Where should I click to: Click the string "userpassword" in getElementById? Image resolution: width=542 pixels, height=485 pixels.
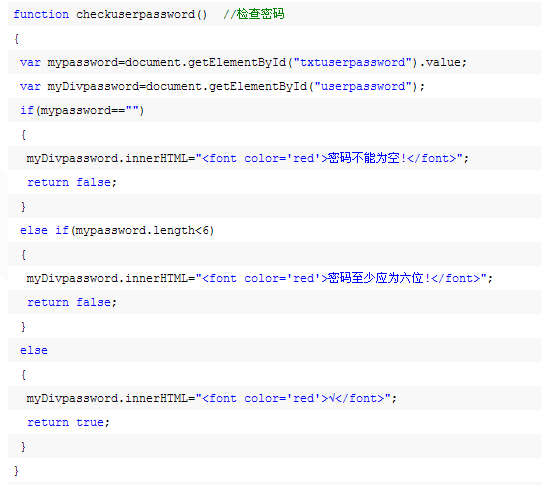[x=363, y=86]
